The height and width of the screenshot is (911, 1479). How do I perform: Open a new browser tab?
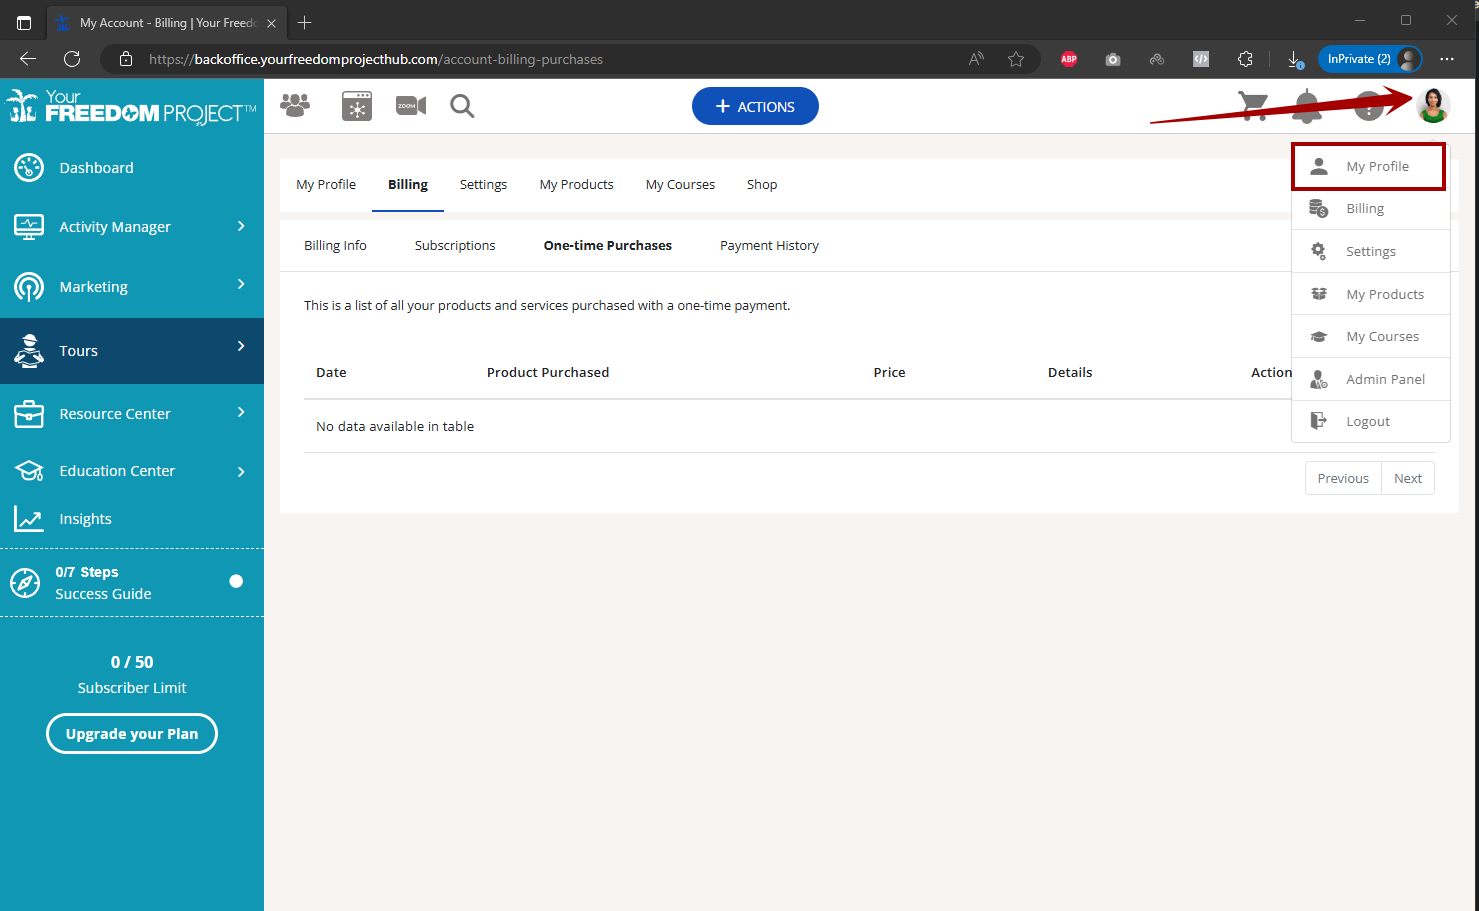pos(305,22)
